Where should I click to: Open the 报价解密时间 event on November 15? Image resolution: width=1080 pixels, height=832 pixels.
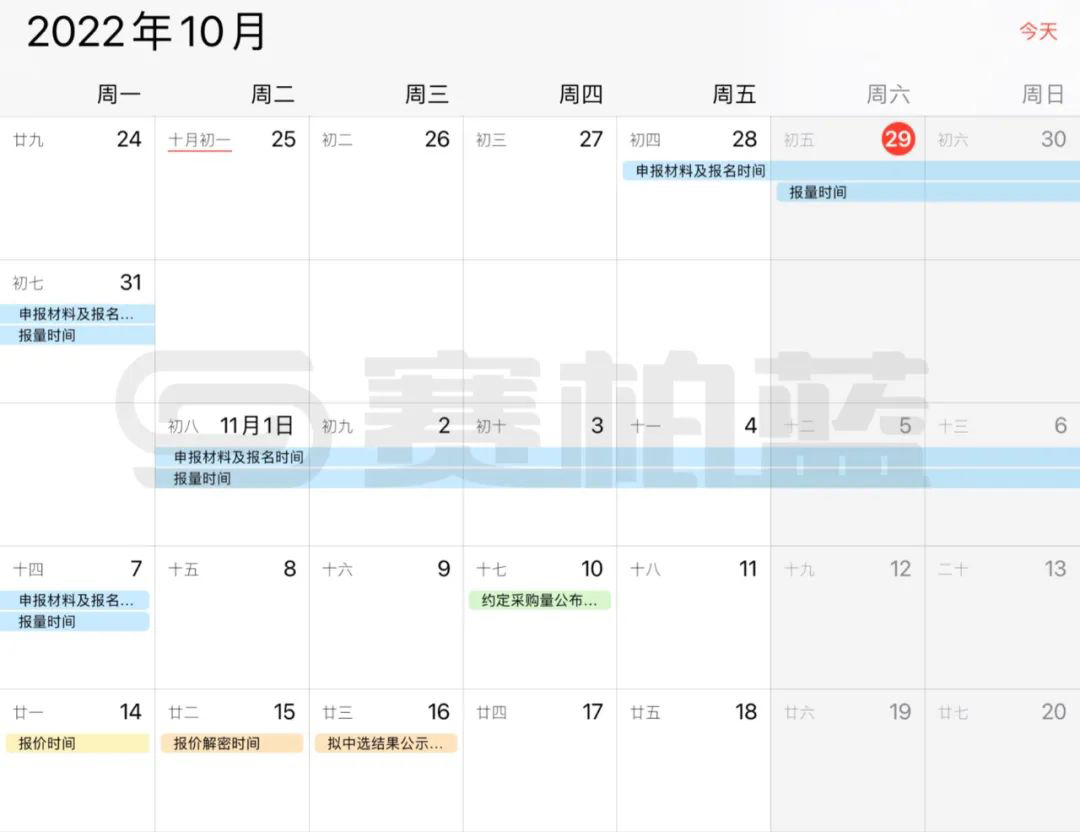[x=231, y=743]
